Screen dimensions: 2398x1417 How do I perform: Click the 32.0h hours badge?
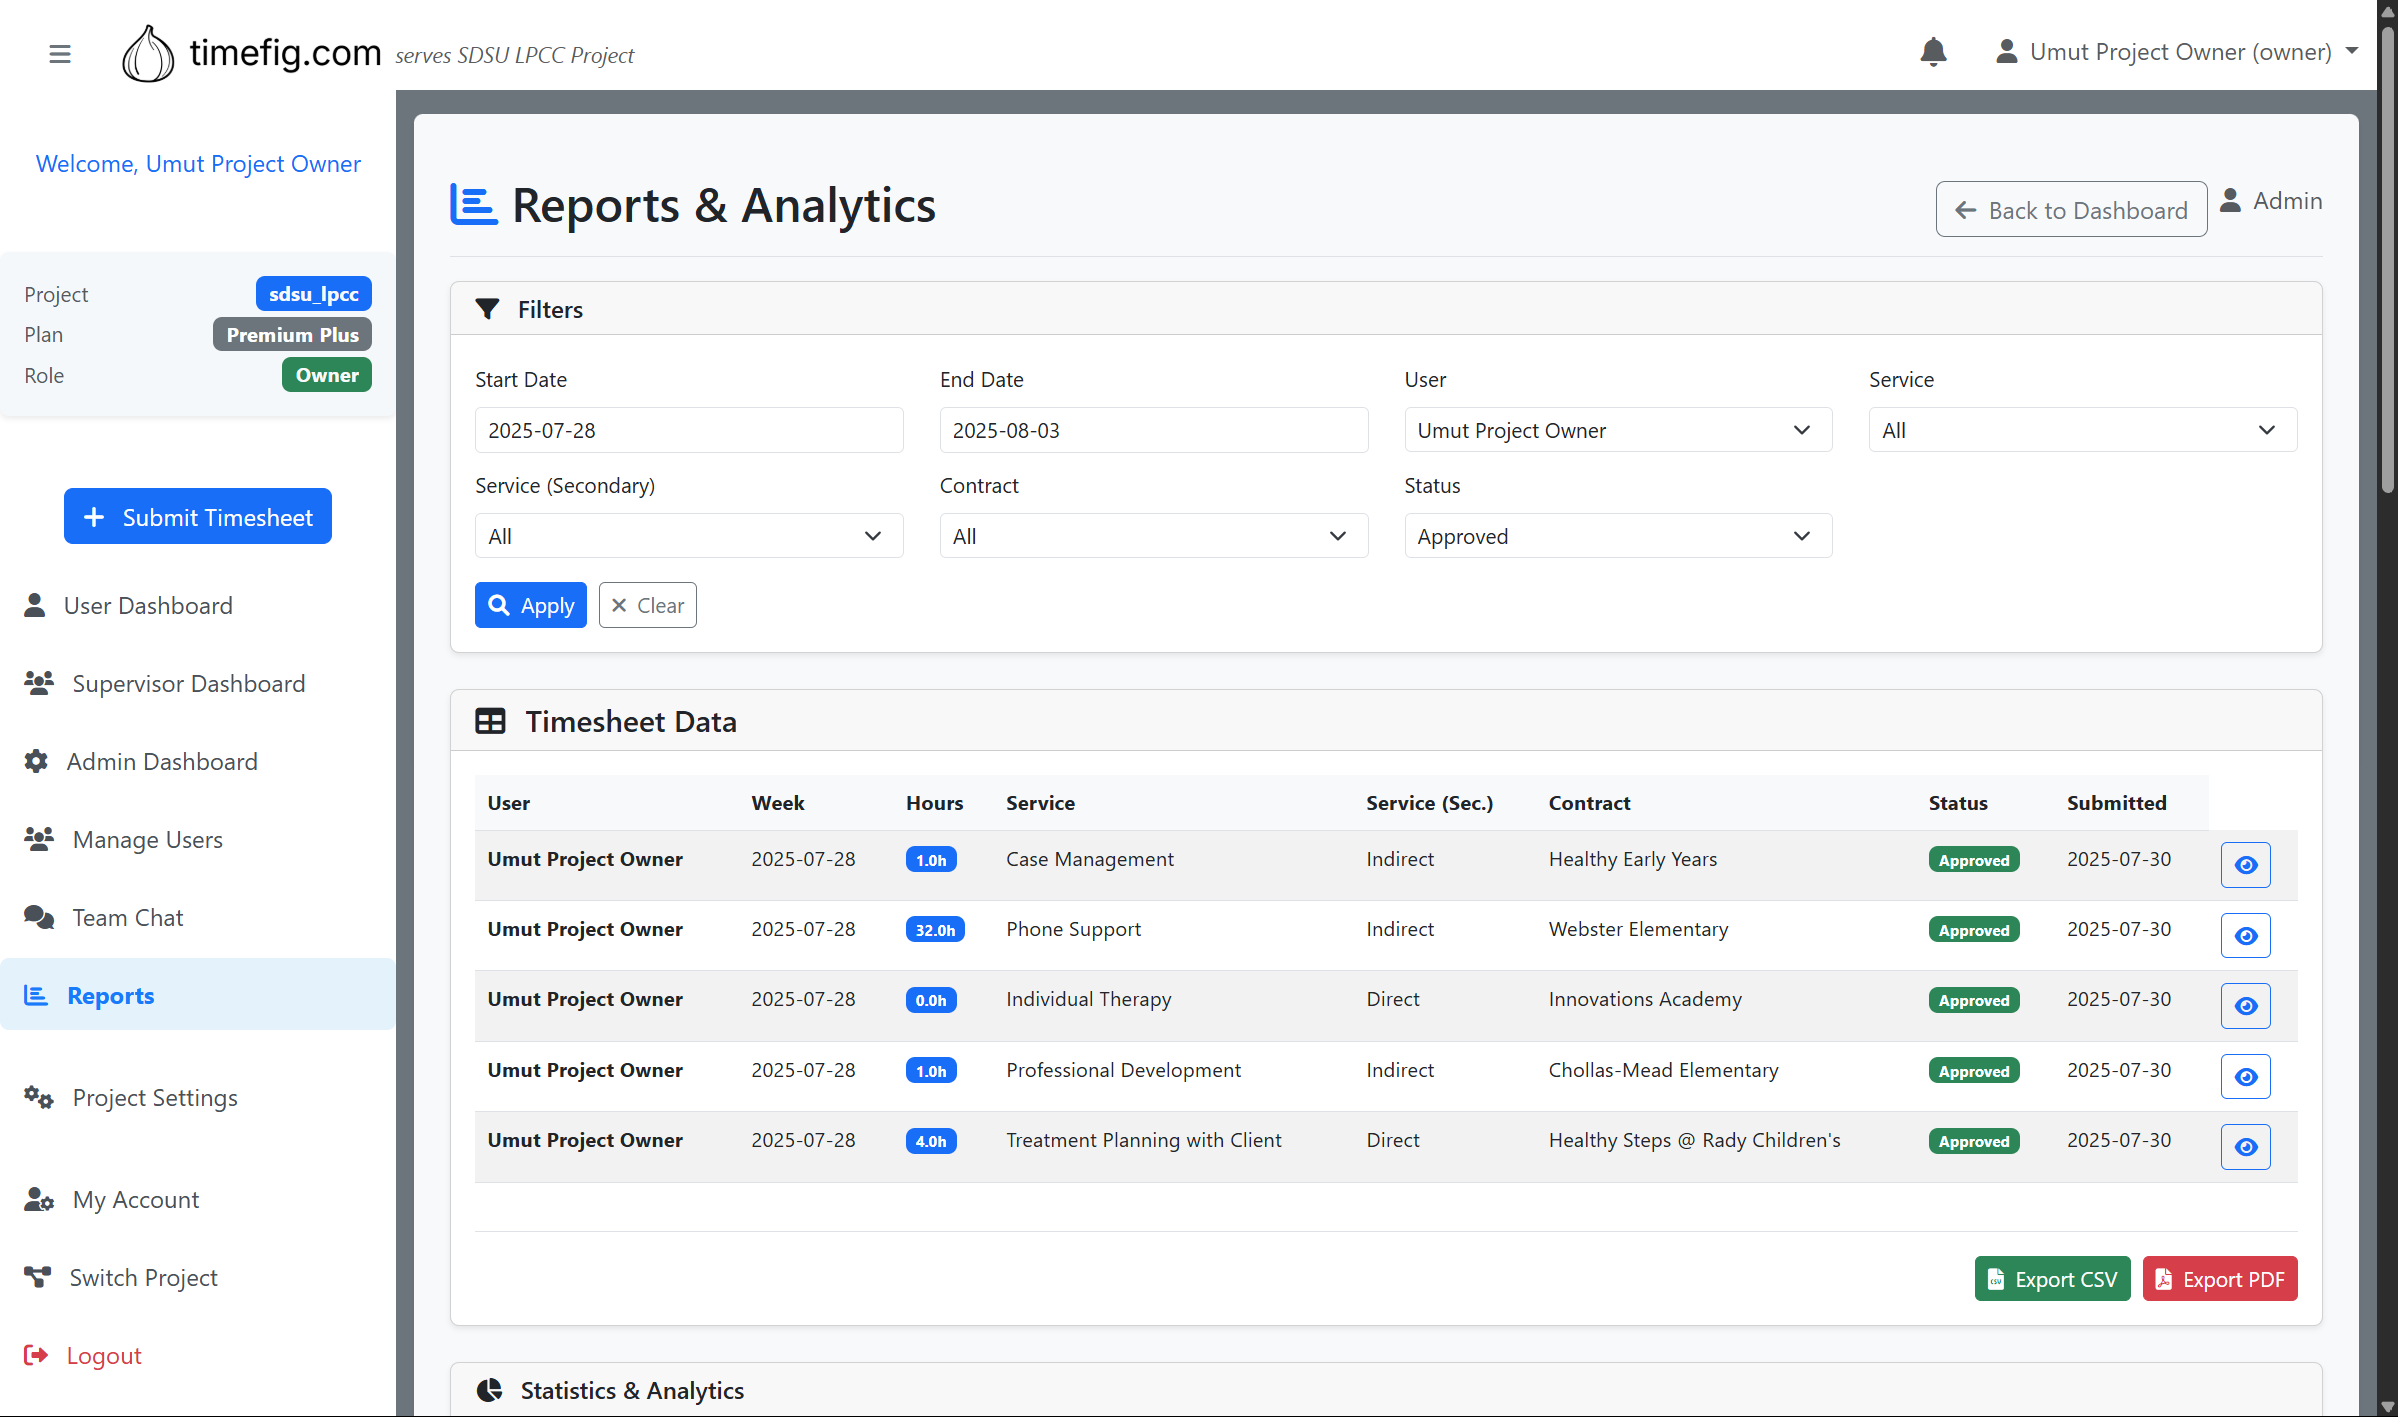[x=933, y=929]
